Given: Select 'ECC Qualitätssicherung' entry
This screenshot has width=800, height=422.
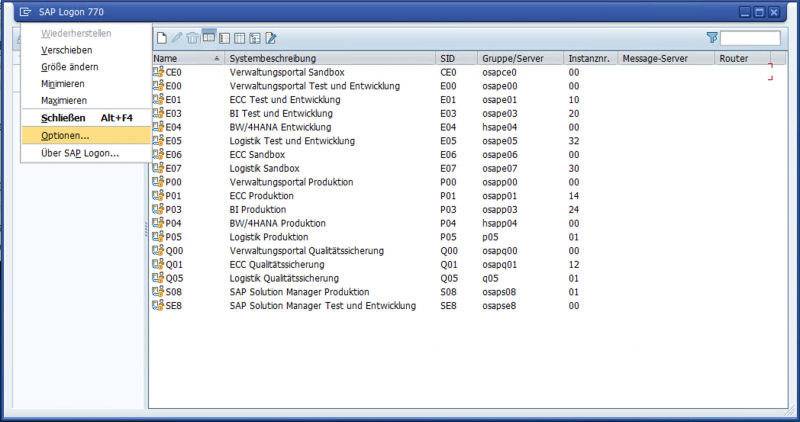Looking at the screenshot, I should click(x=277, y=265).
